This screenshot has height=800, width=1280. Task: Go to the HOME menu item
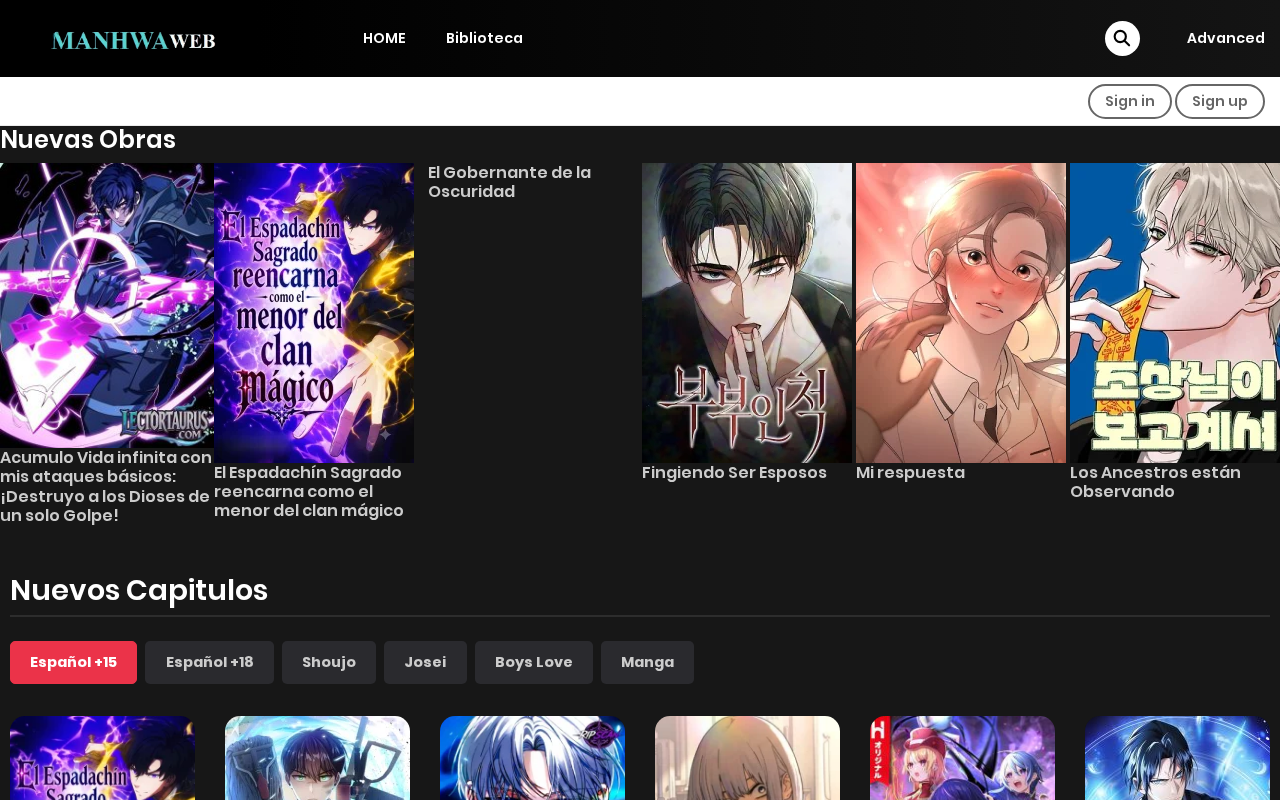pyautogui.click(x=384, y=38)
